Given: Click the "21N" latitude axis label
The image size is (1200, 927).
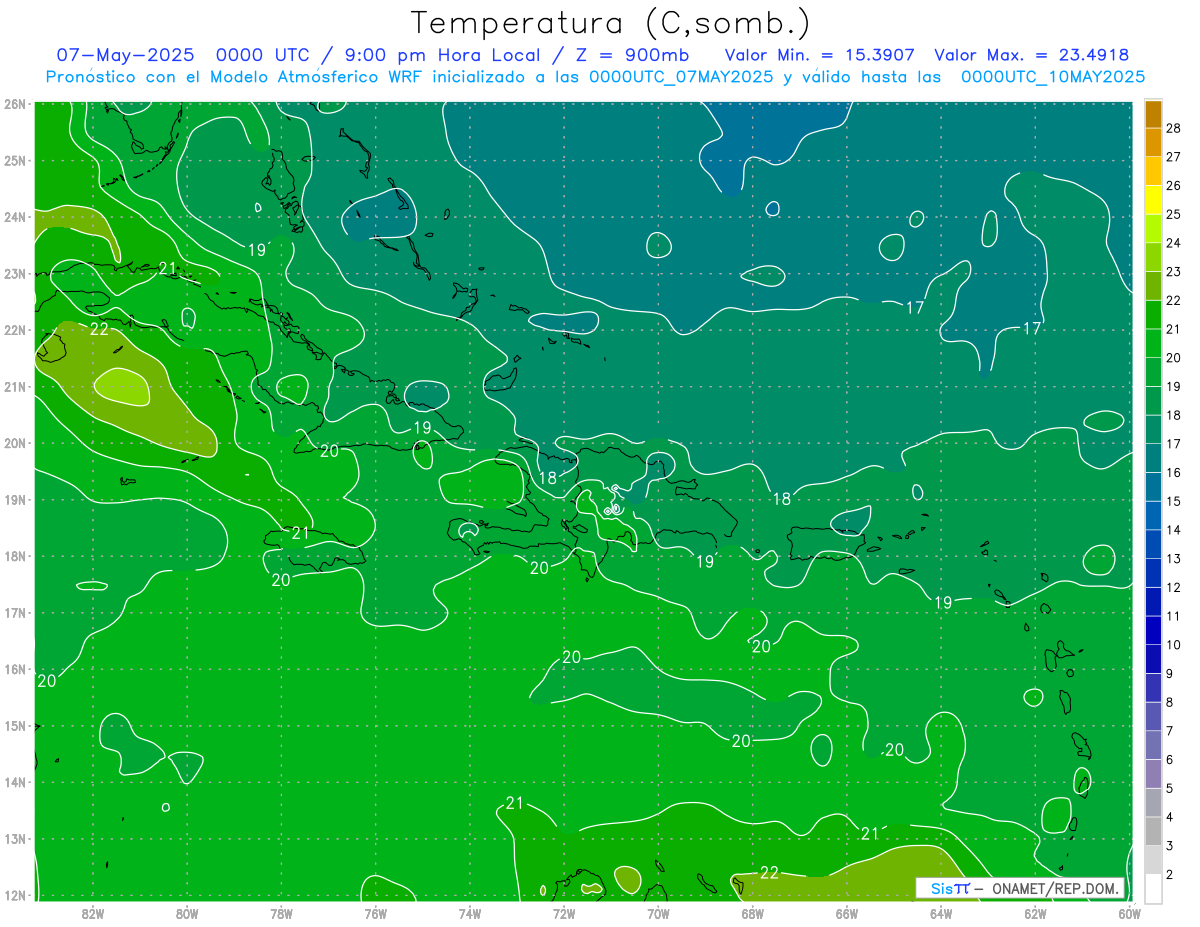Looking at the screenshot, I should (15, 387).
